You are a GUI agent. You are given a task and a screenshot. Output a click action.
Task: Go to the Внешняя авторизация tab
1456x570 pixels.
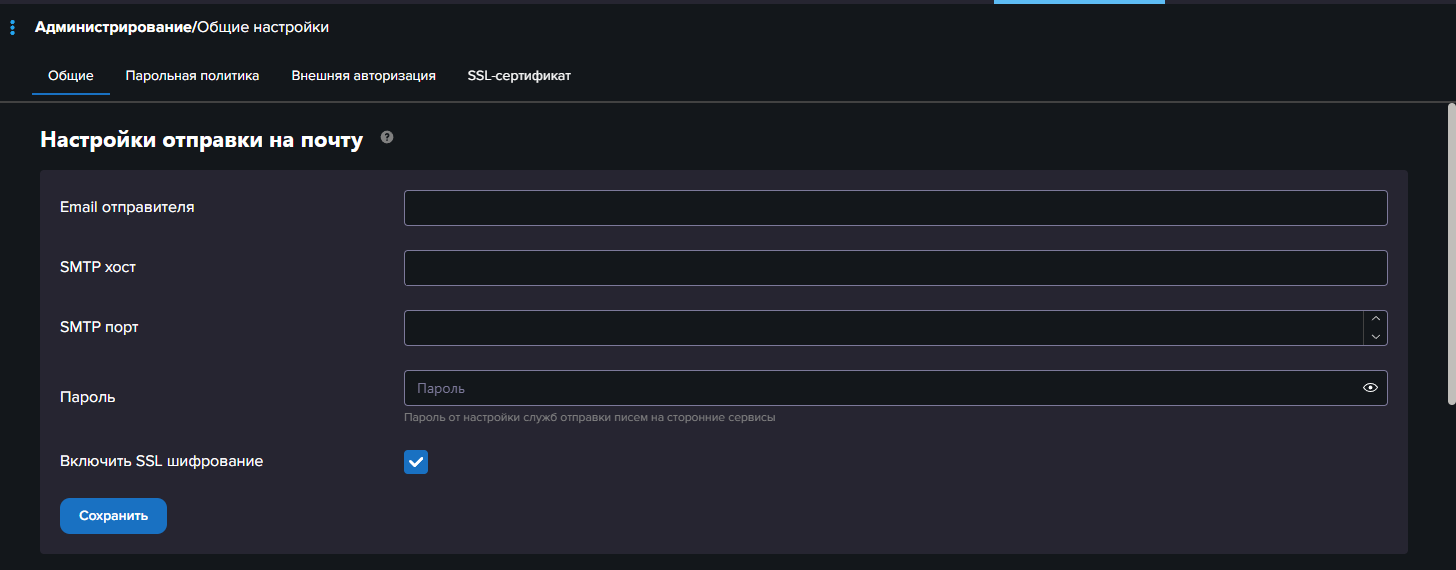[363, 76]
